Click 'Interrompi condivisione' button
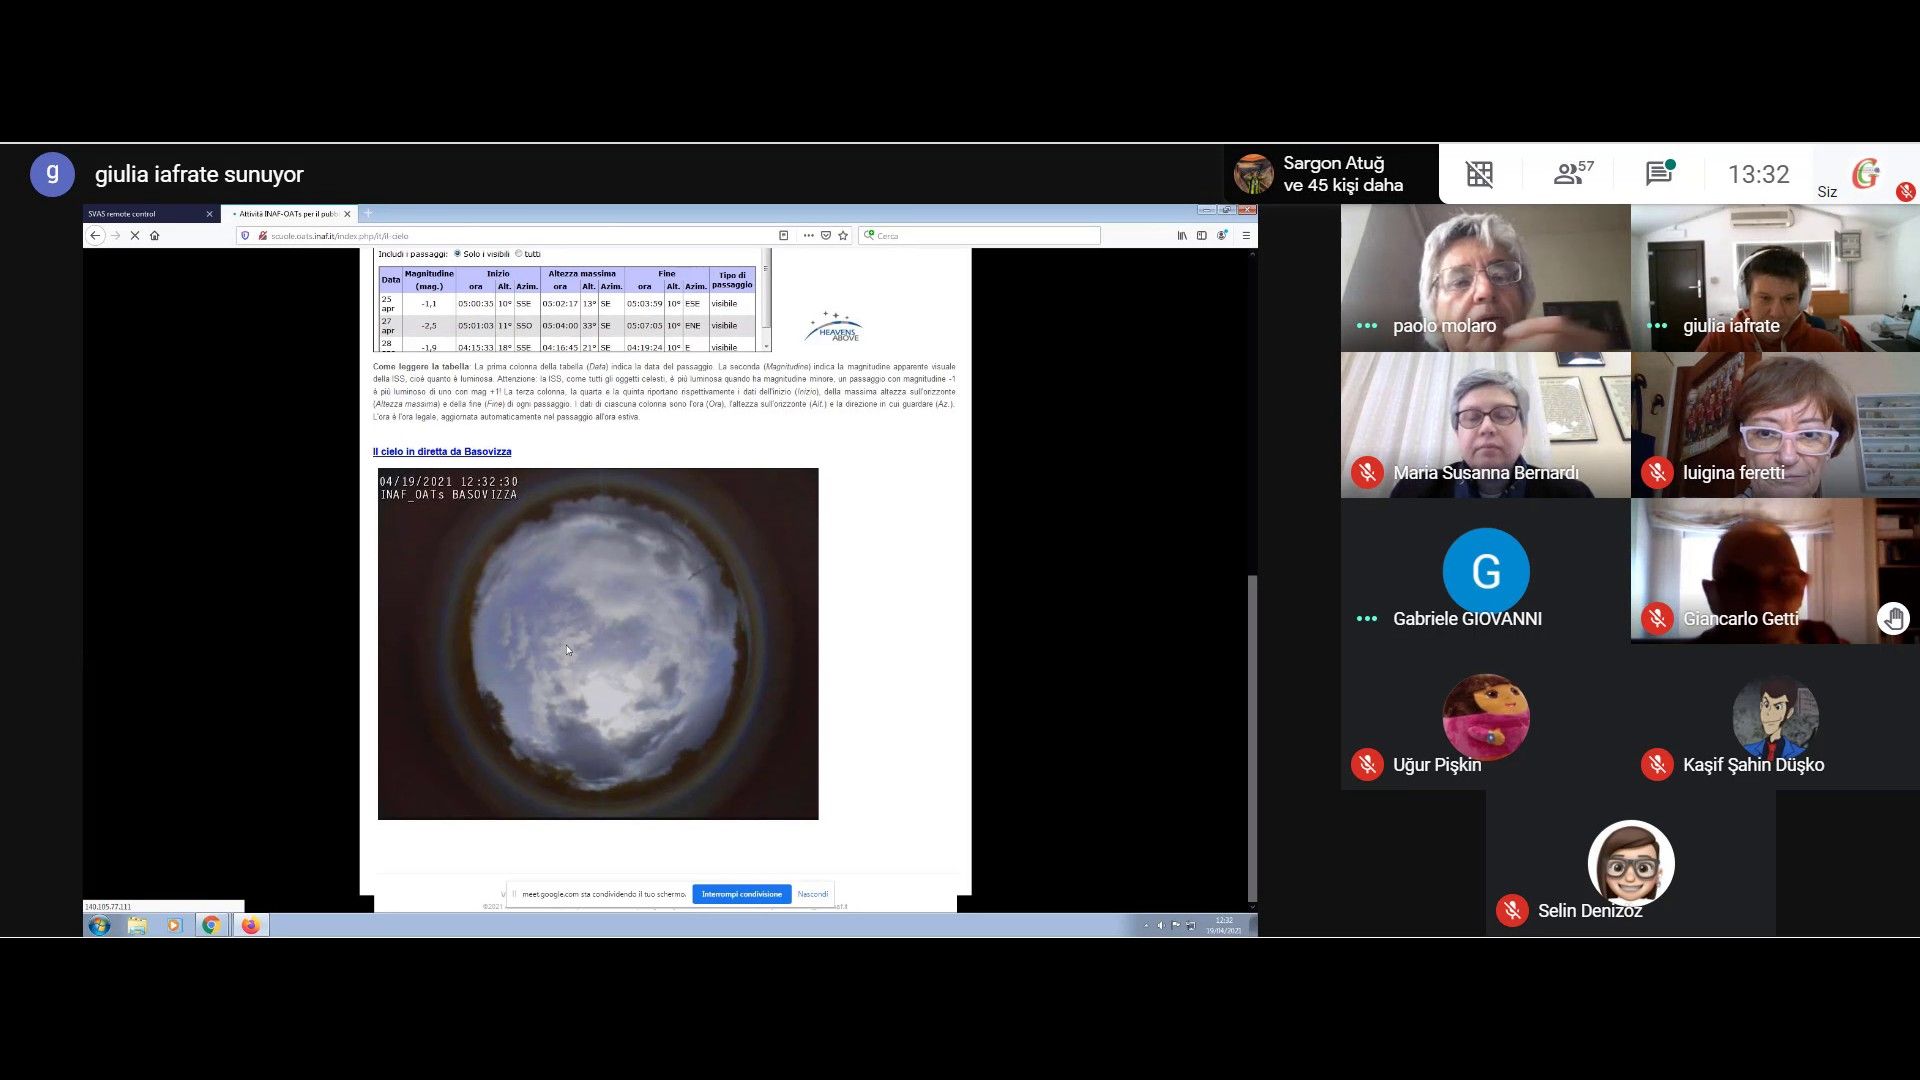The image size is (1920, 1080). 741,894
